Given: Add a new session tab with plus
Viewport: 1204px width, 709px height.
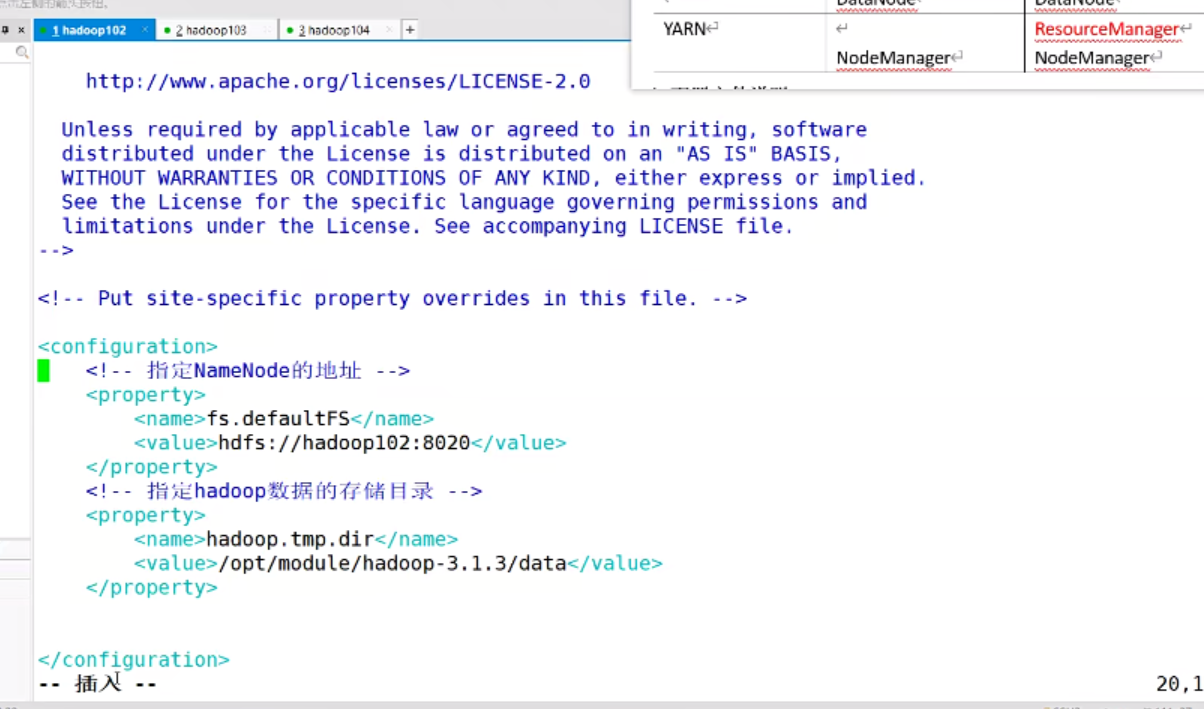Looking at the screenshot, I should point(409,30).
